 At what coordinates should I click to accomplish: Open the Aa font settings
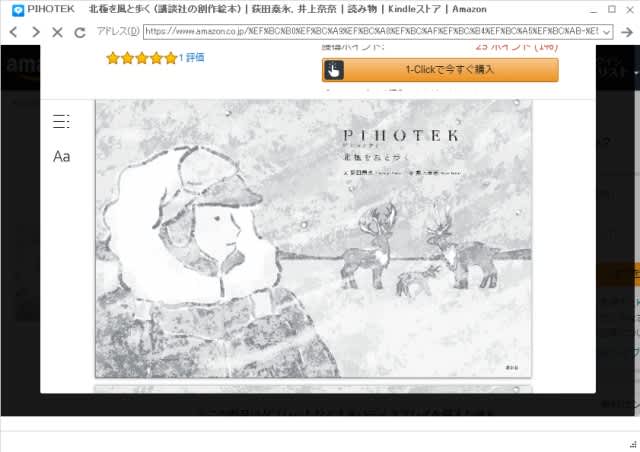tap(62, 156)
